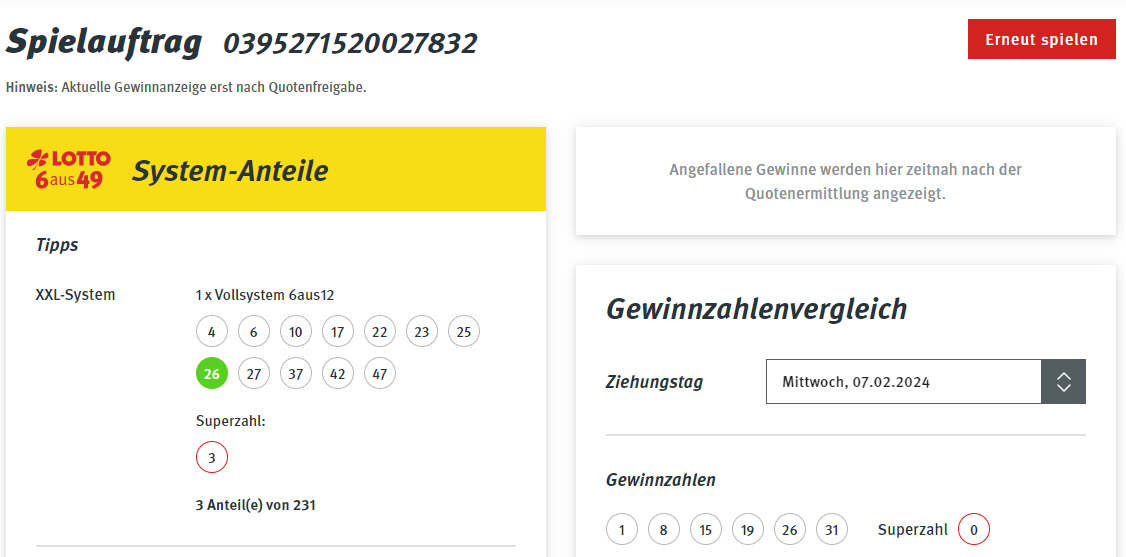
Task: Click the LOTTO 6aus49 logo
Action: tap(69, 170)
